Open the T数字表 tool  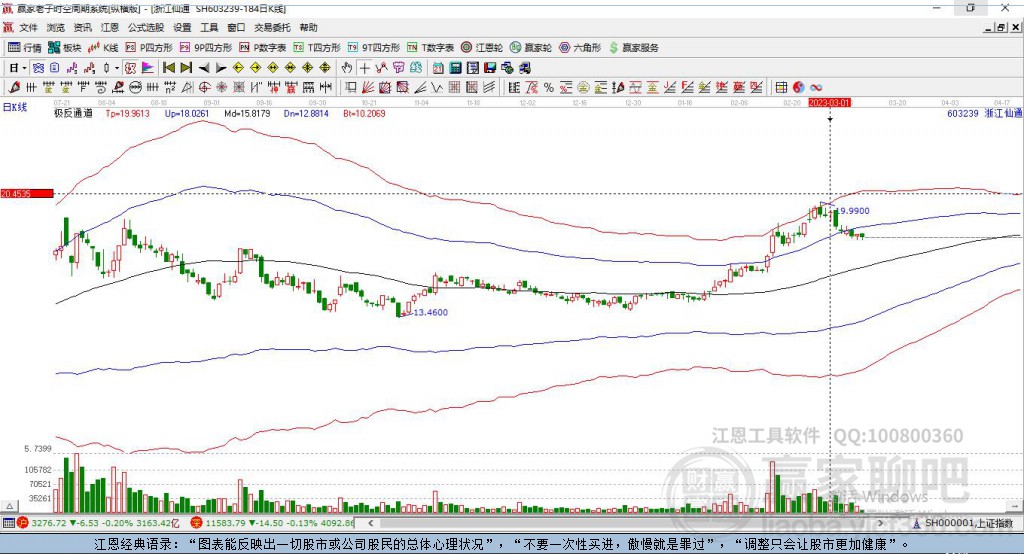pos(430,48)
